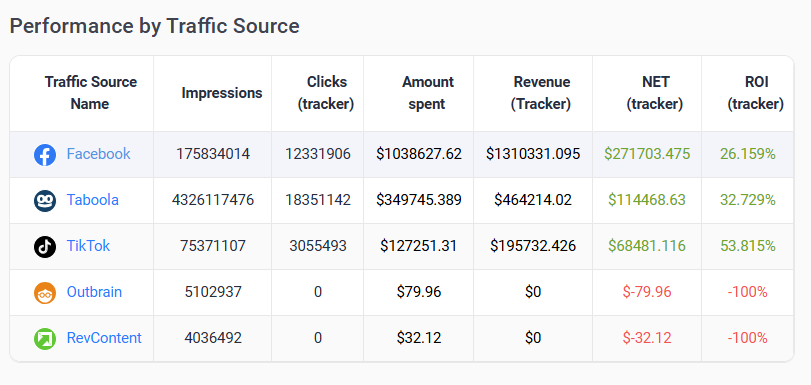811x385 pixels.
Task: Sort by Clicks (tracker) column header
Action: point(326,93)
